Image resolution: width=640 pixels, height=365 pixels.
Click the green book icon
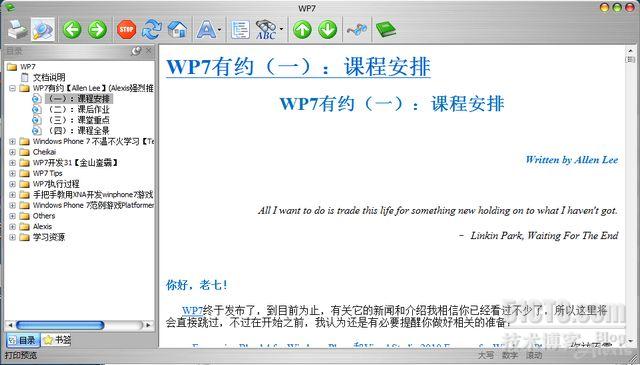pyautogui.click(x=385, y=30)
